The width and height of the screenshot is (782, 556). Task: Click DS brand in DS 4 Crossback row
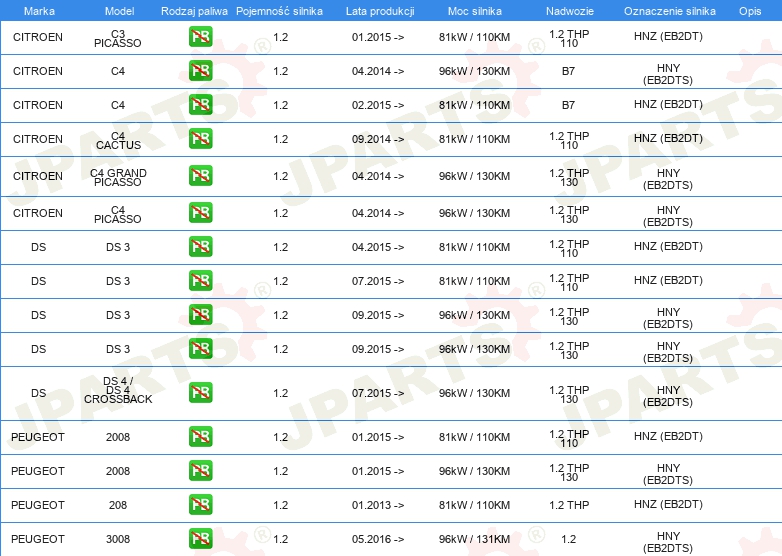(x=38, y=393)
